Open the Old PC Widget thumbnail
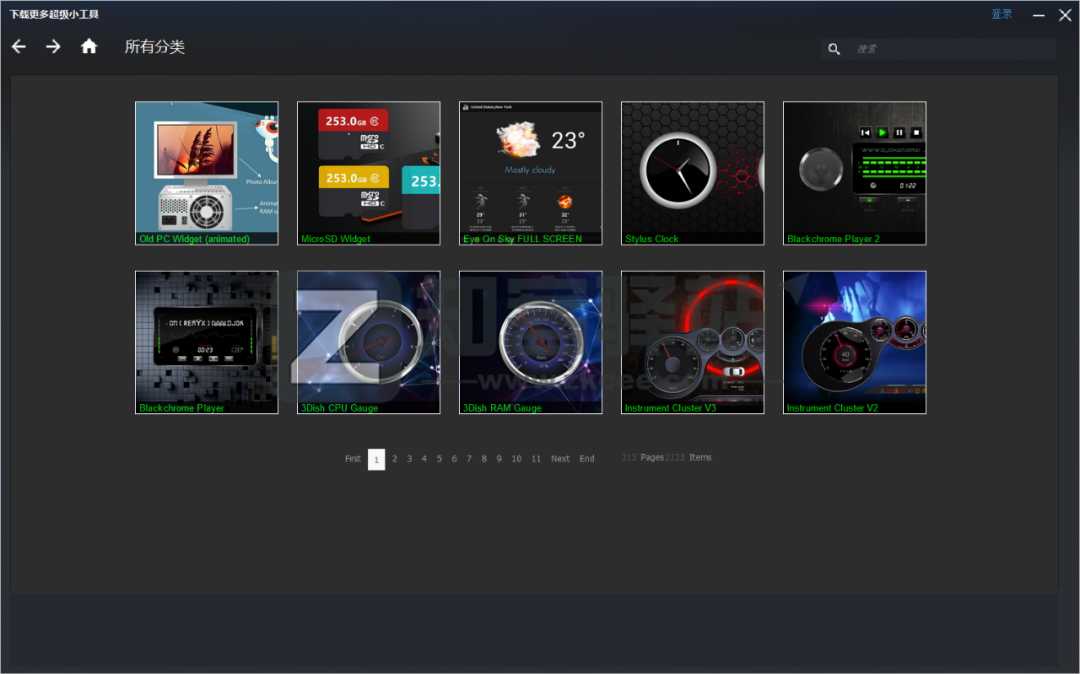 [207, 172]
